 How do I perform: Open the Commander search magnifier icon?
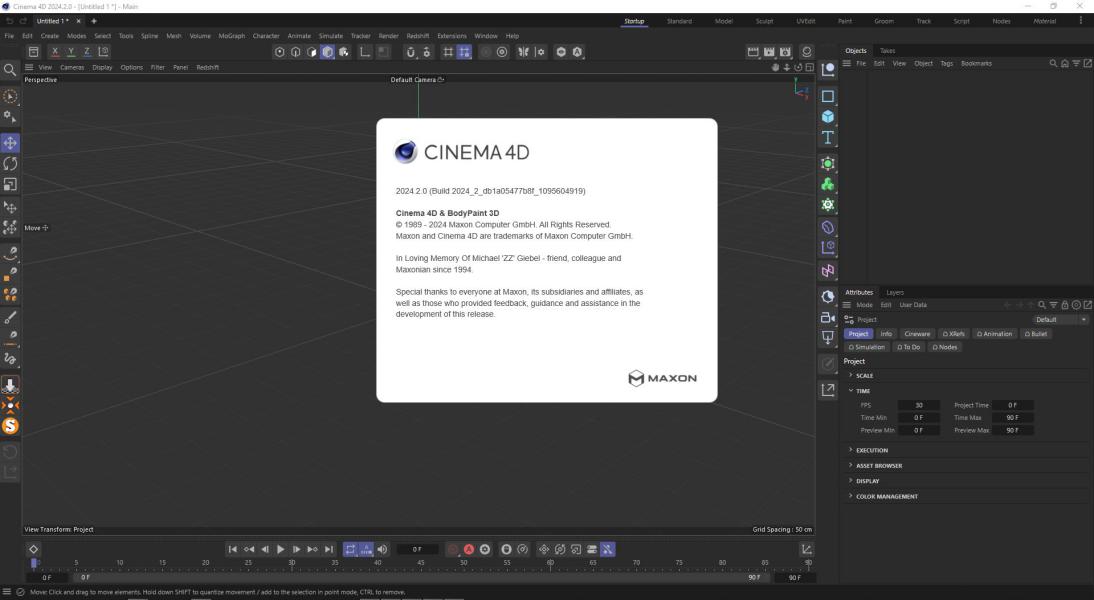pyautogui.click(x=10, y=70)
